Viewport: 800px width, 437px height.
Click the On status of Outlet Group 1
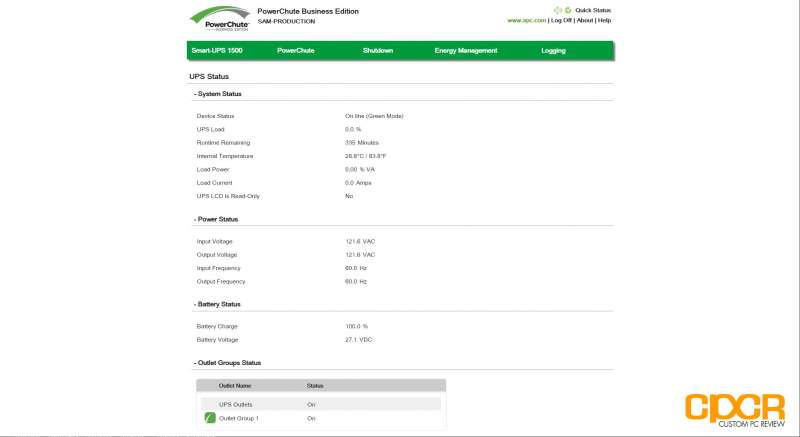pos(311,418)
